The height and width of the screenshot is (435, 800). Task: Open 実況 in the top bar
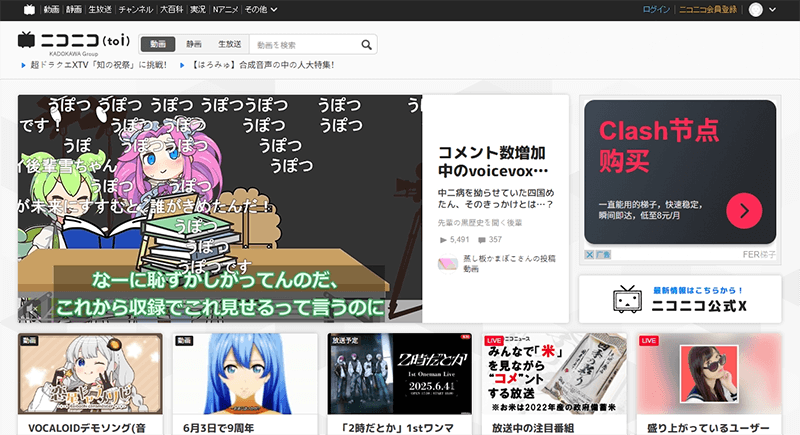click(198, 10)
